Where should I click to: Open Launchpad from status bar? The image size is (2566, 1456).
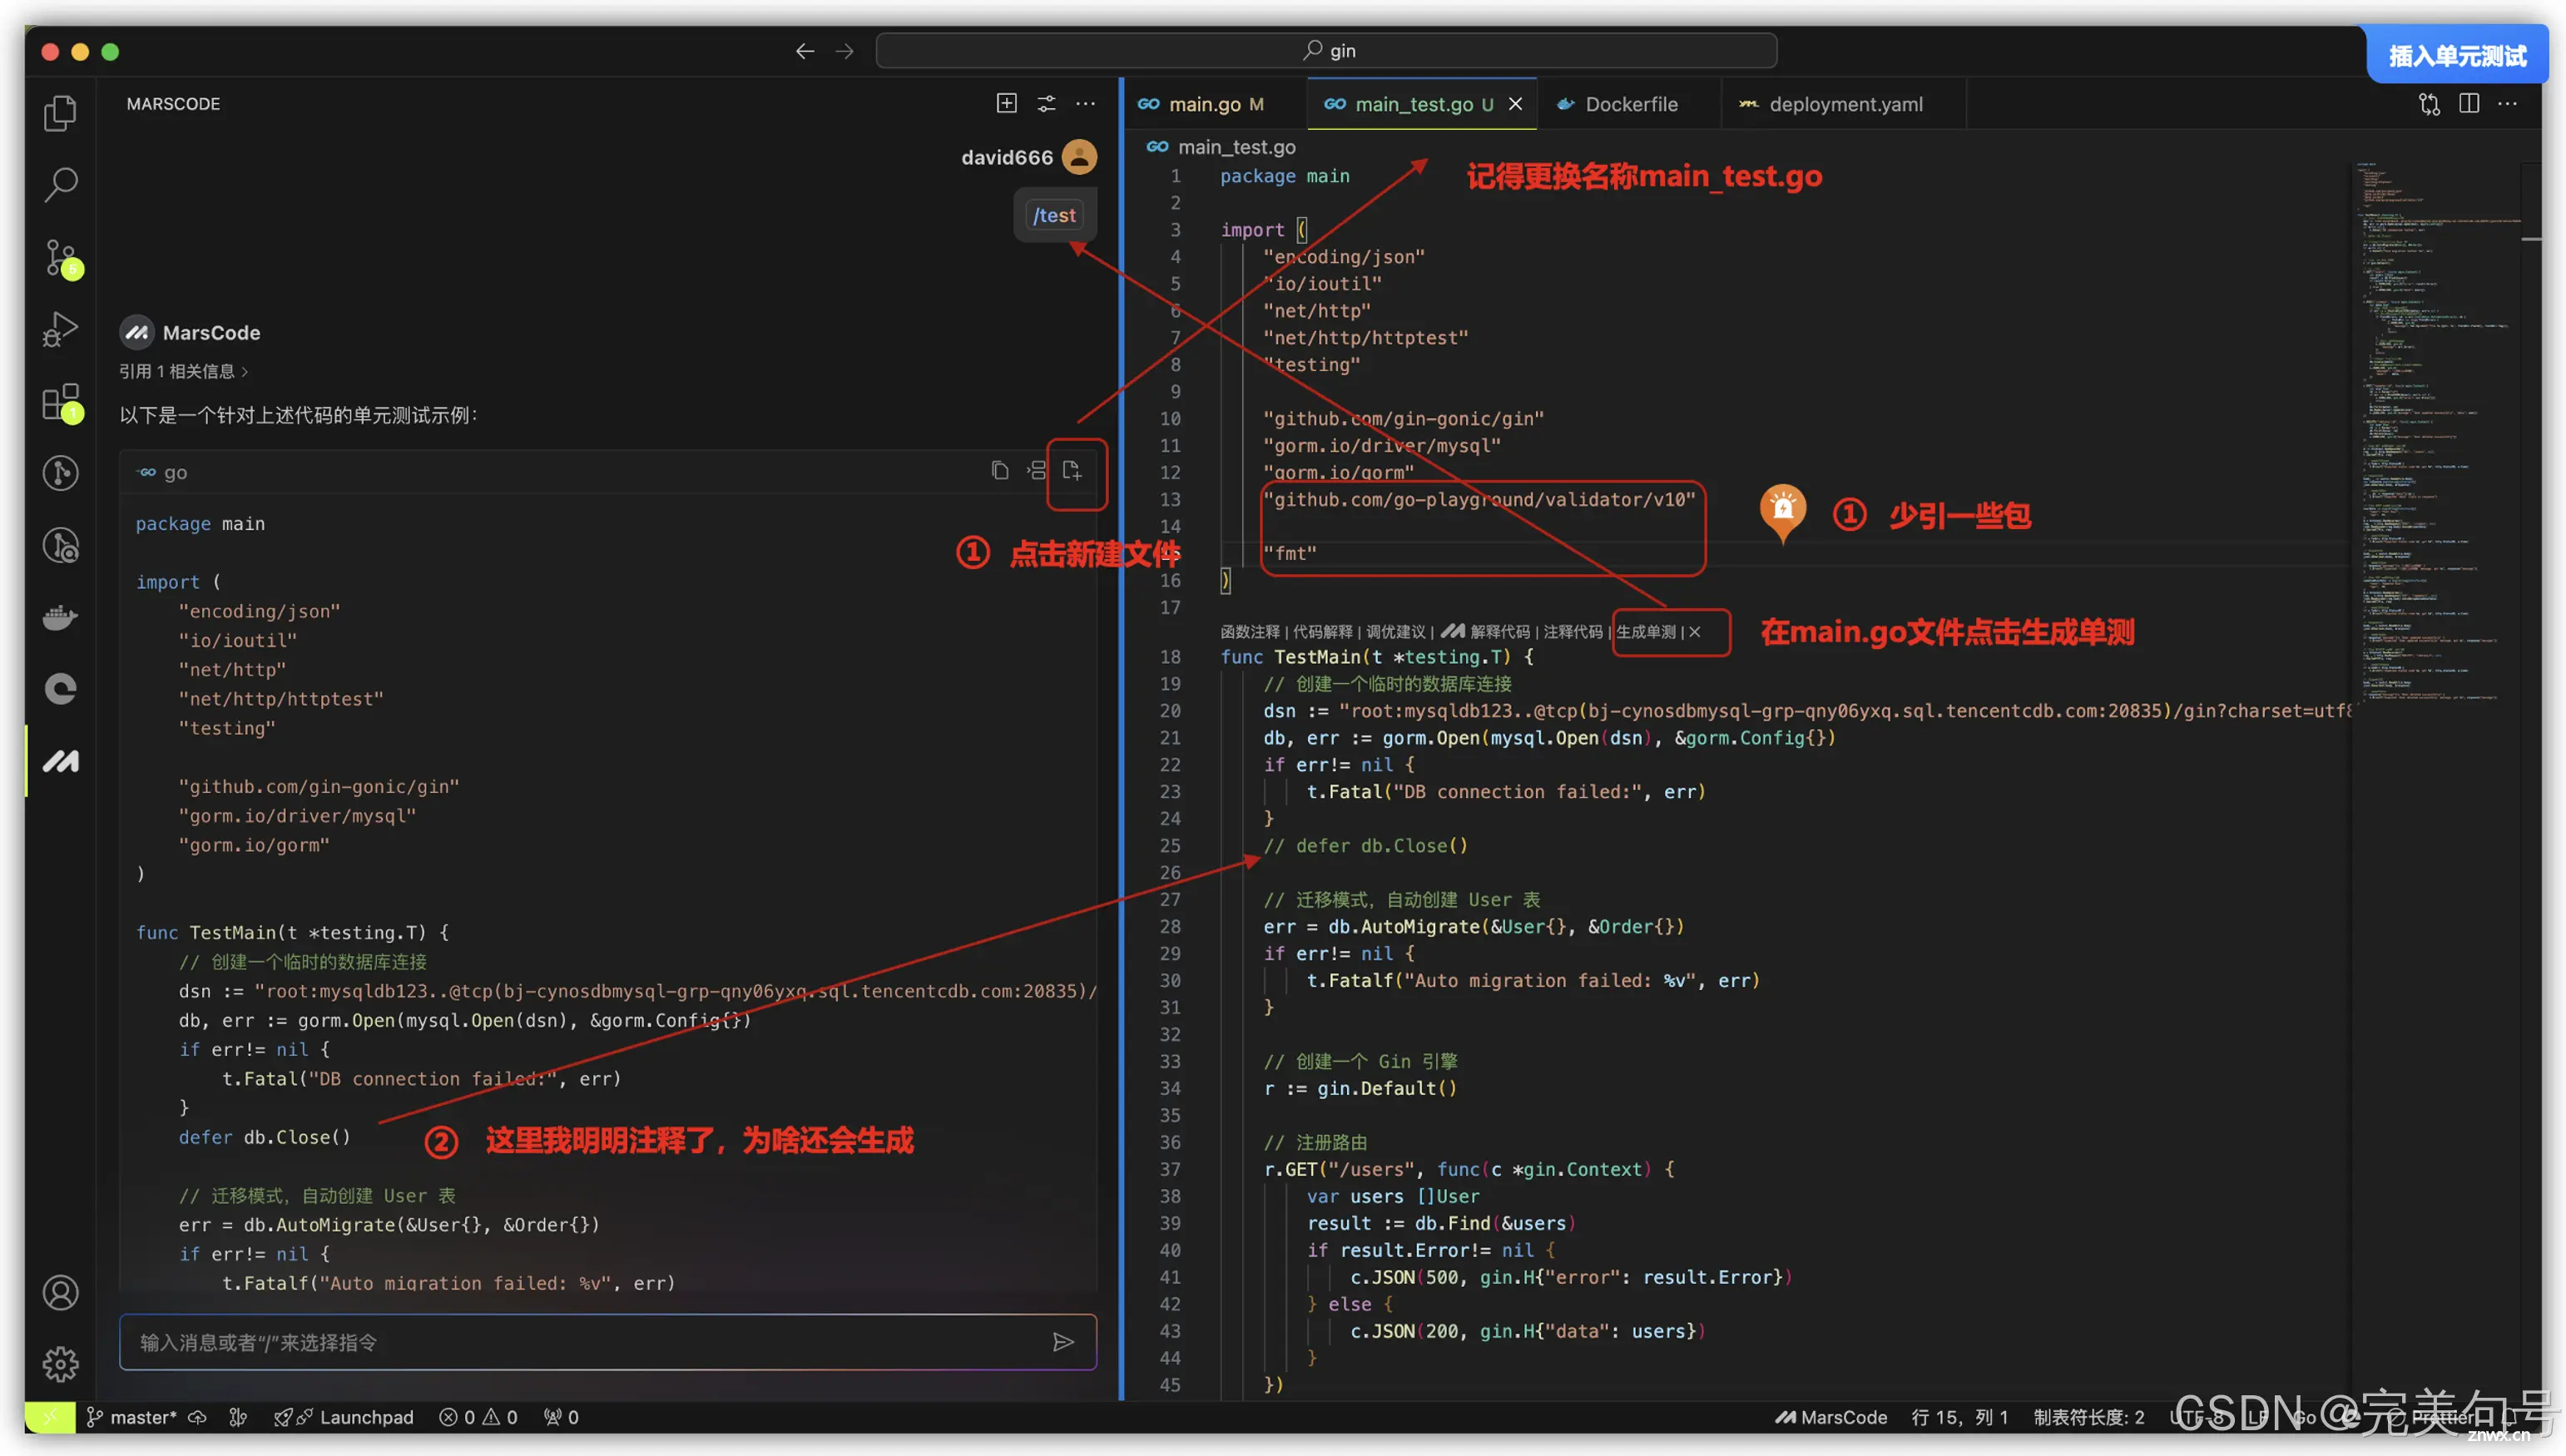pos(344,1417)
